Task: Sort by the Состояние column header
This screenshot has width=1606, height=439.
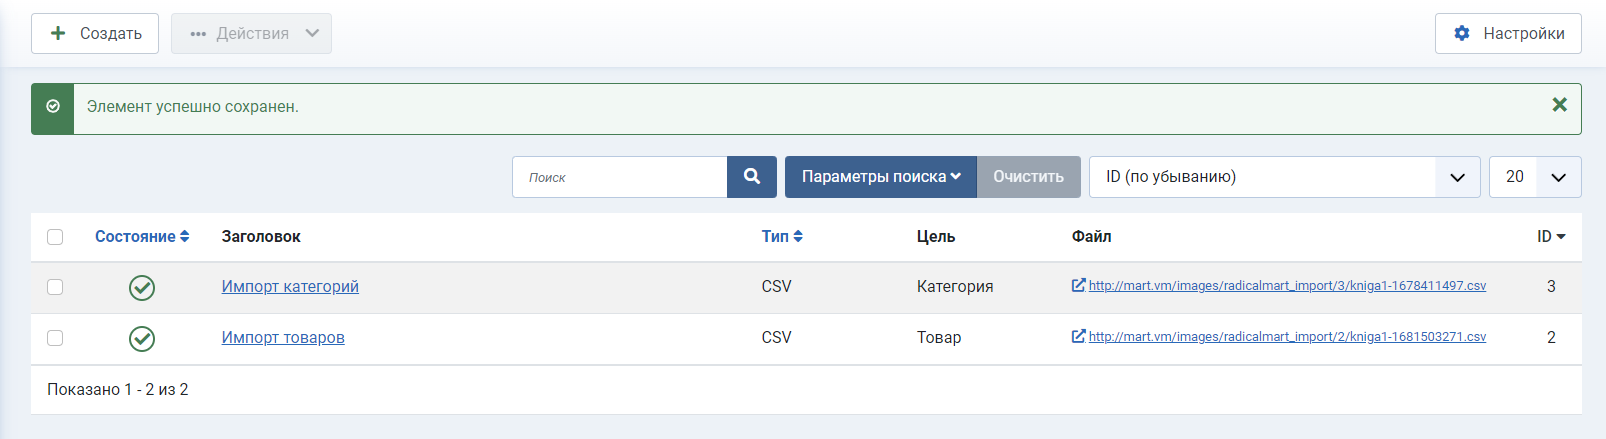Action: [x=142, y=237]
